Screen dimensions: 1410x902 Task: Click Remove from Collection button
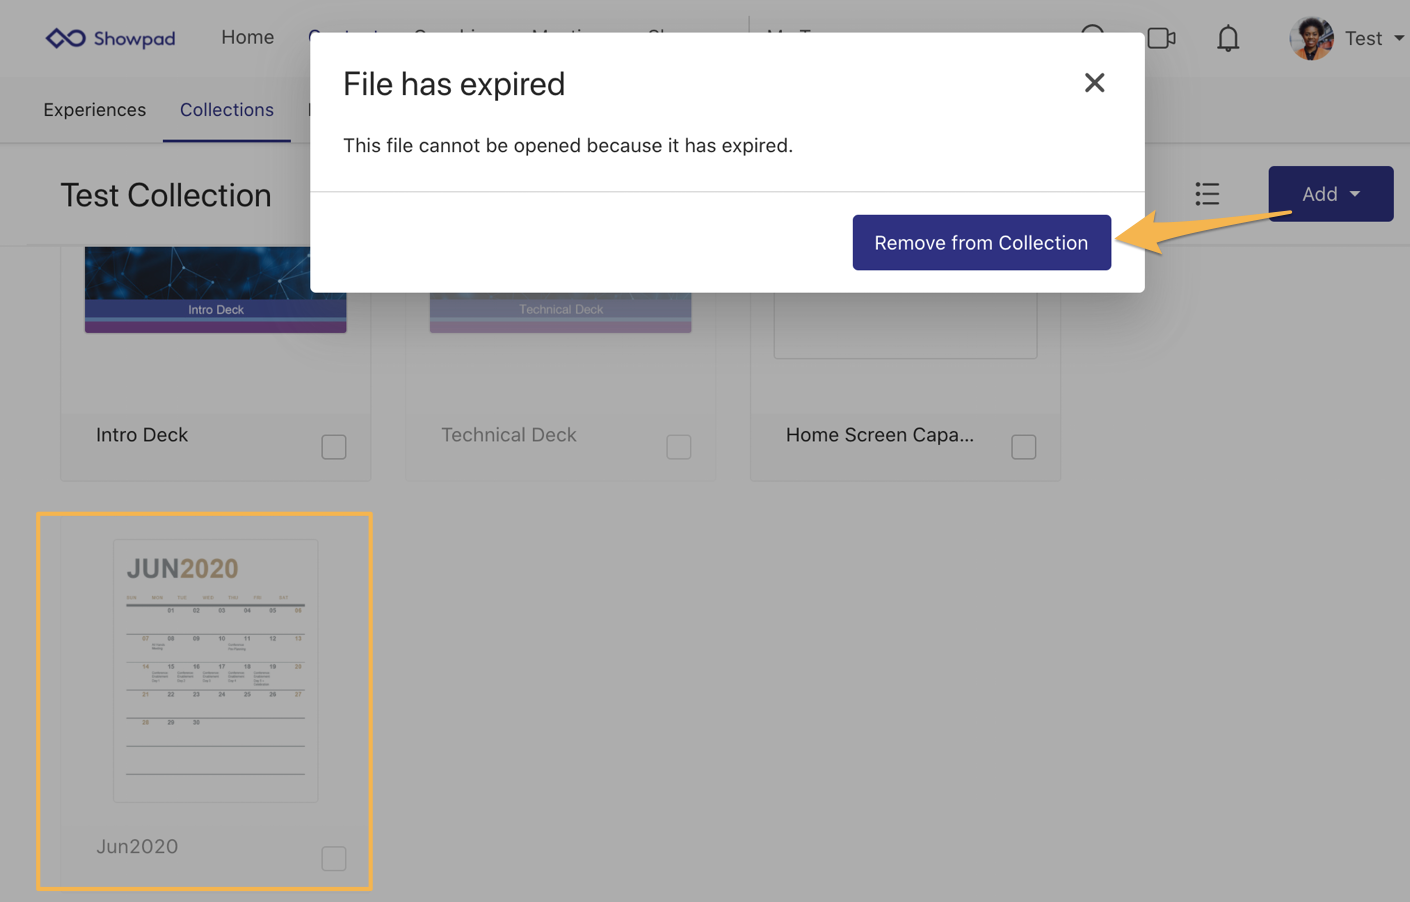[x=981, y=243]
